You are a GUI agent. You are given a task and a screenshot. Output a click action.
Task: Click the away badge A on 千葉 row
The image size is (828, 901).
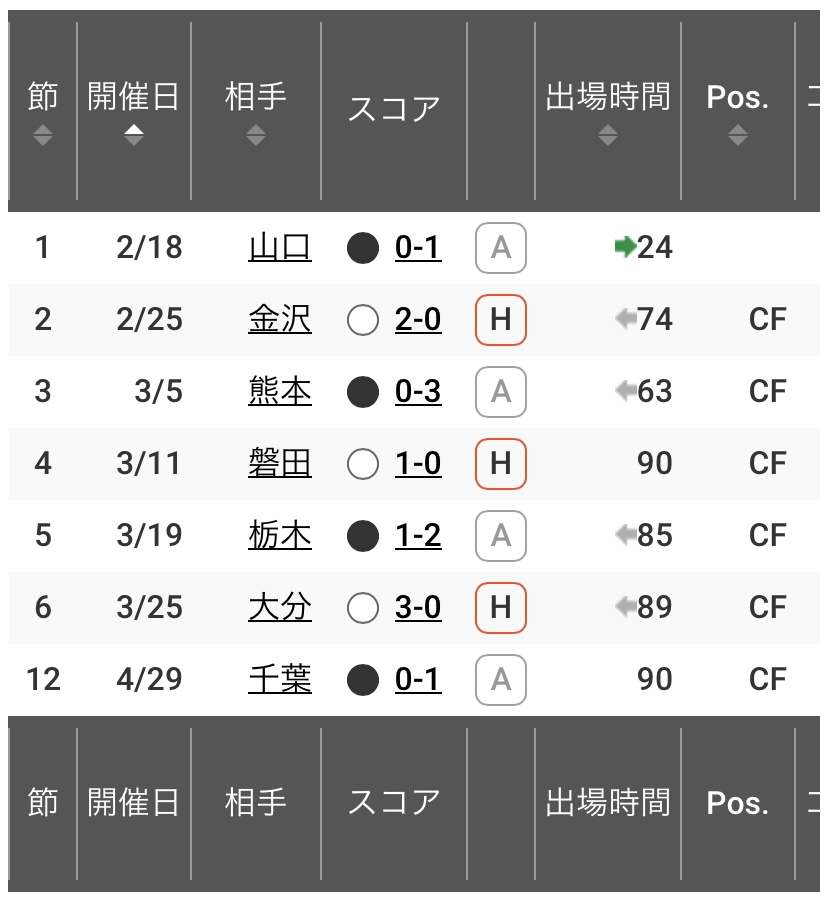(x=500, y=679)
